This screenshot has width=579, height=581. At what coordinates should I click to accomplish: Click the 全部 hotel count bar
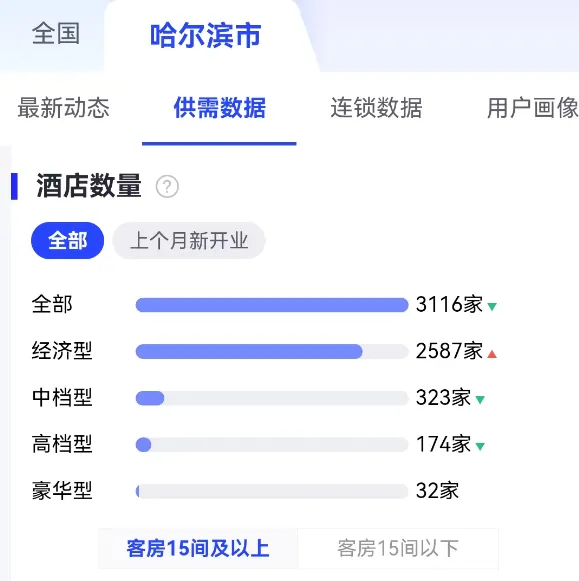[x=272, y=305]
